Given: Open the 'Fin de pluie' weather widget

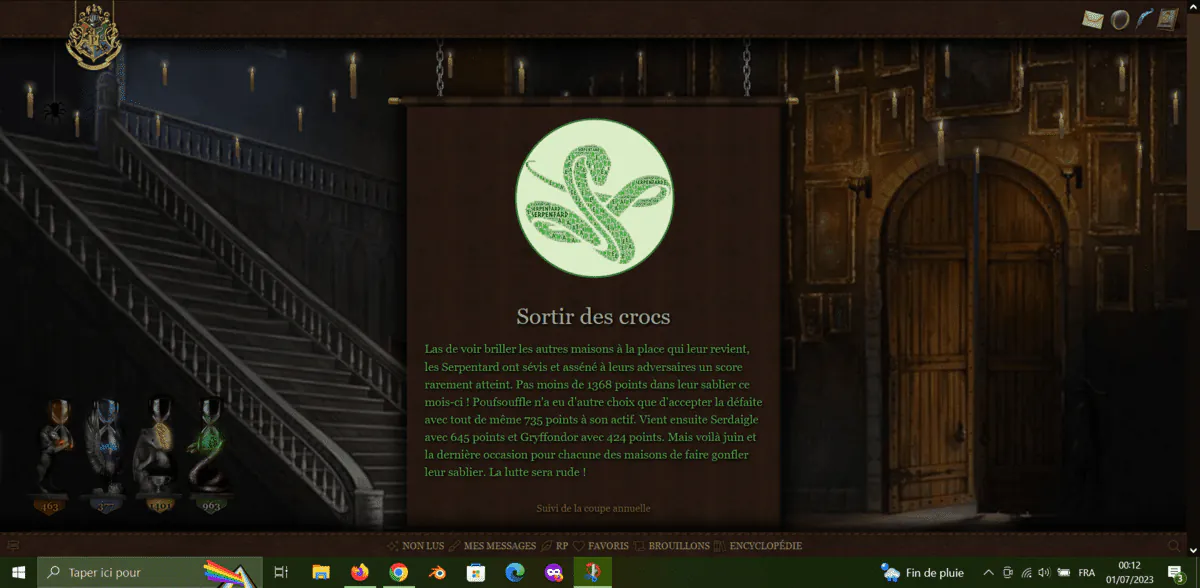Looking at the screenshot, I should [922, 572].
